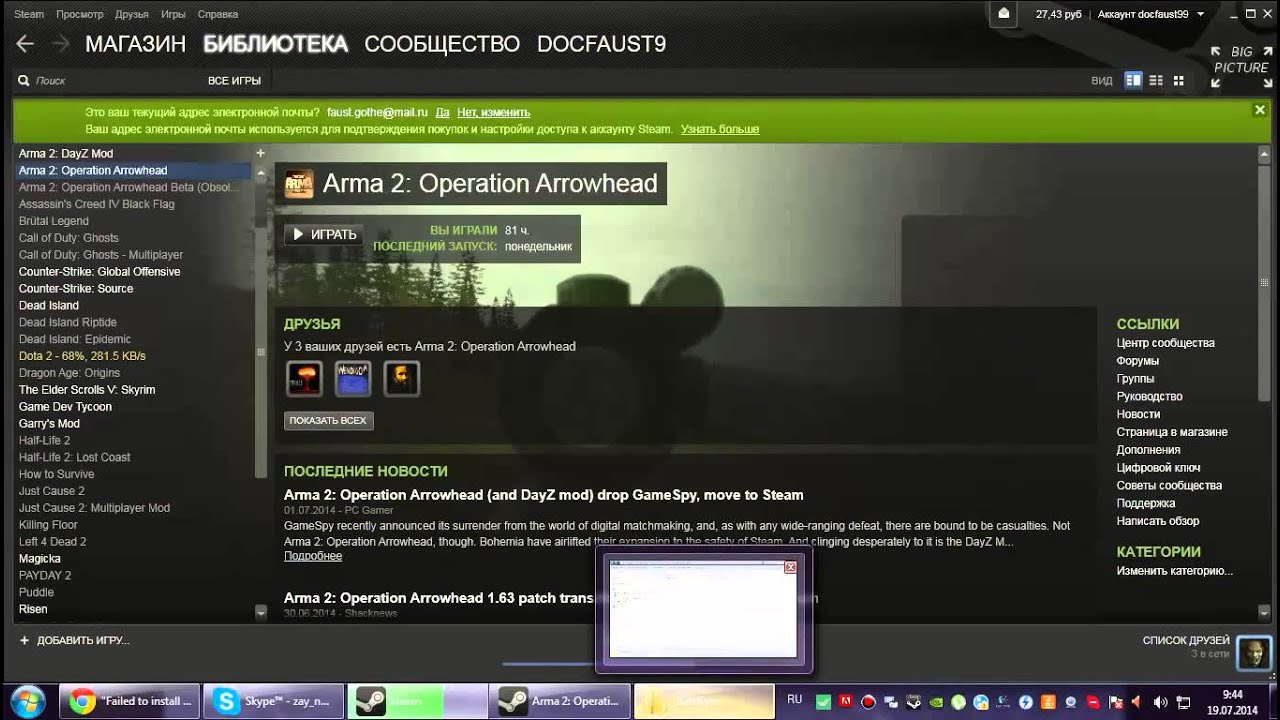Open the system volume speaker icon
This screenshot has width=1280, height=720.
(1160, 702)
